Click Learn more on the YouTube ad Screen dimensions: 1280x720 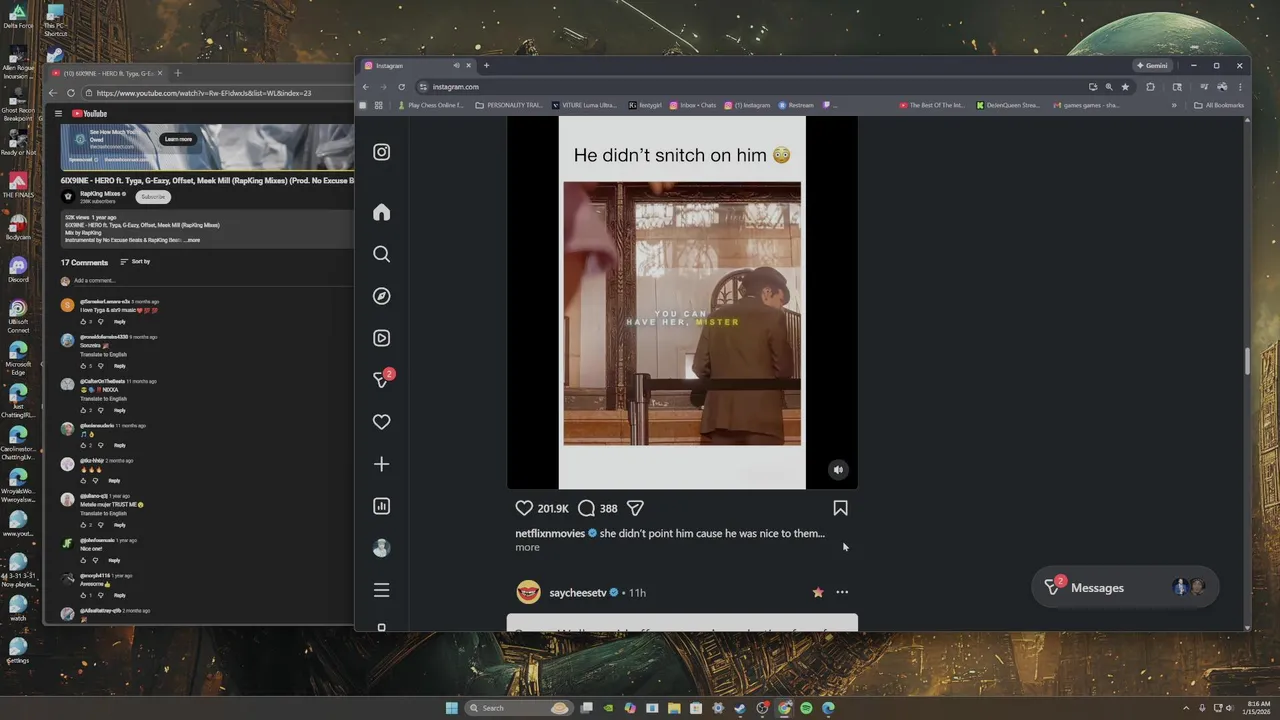click(x=178, y=139)
